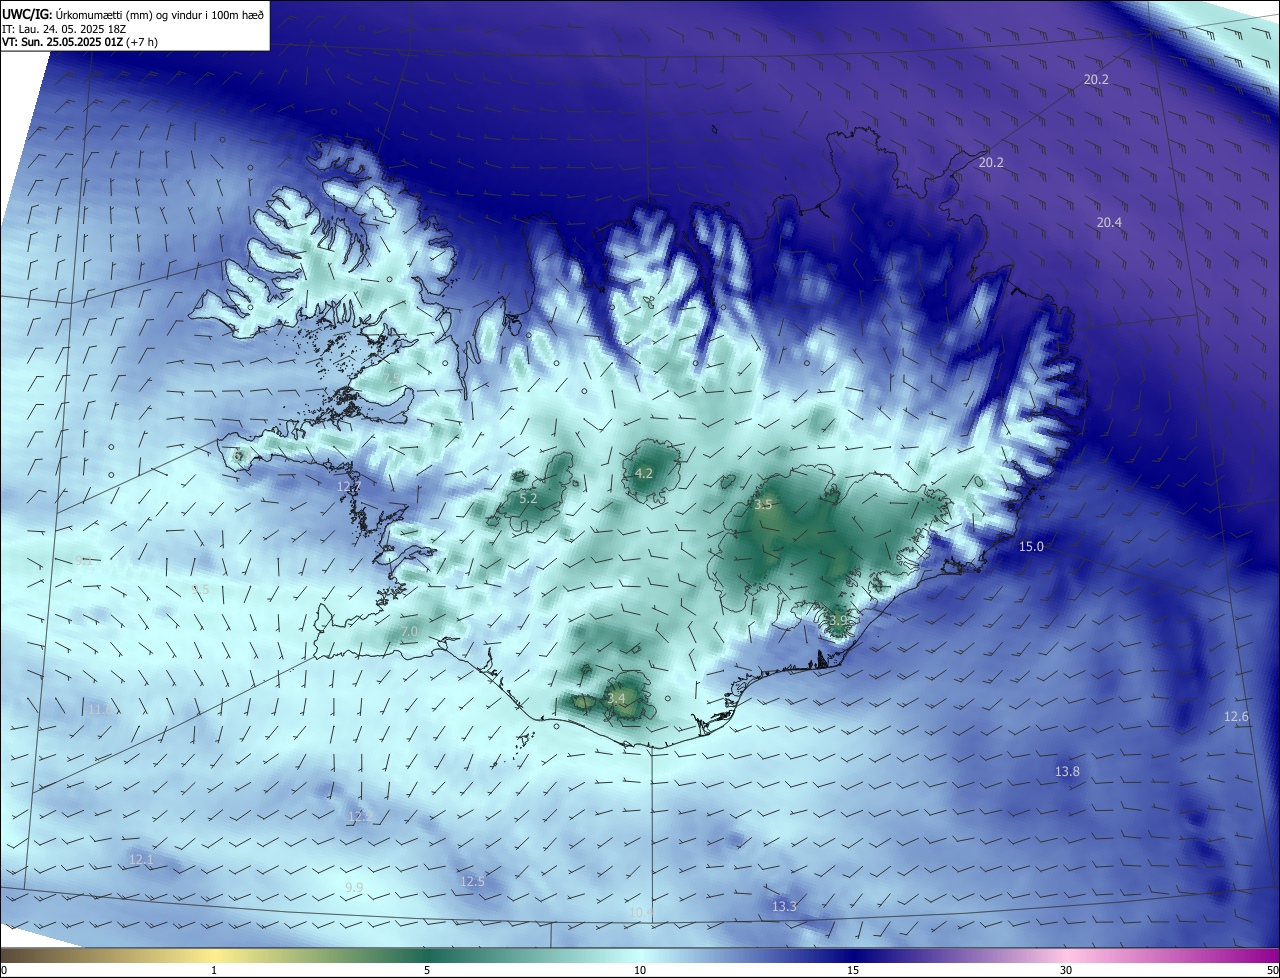Click the 10 tick on the color scale
1280x978 pixels.
tap(640, 970)
